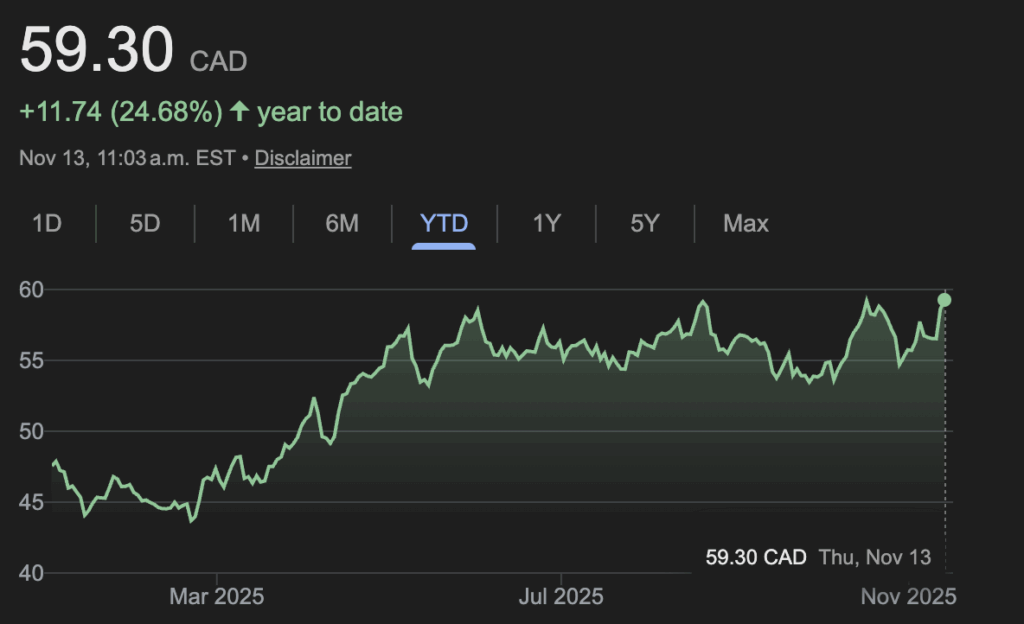Click the 60 y-axis gridline label
This screenshot has width=1024, height=624.
tap(32, 290)
